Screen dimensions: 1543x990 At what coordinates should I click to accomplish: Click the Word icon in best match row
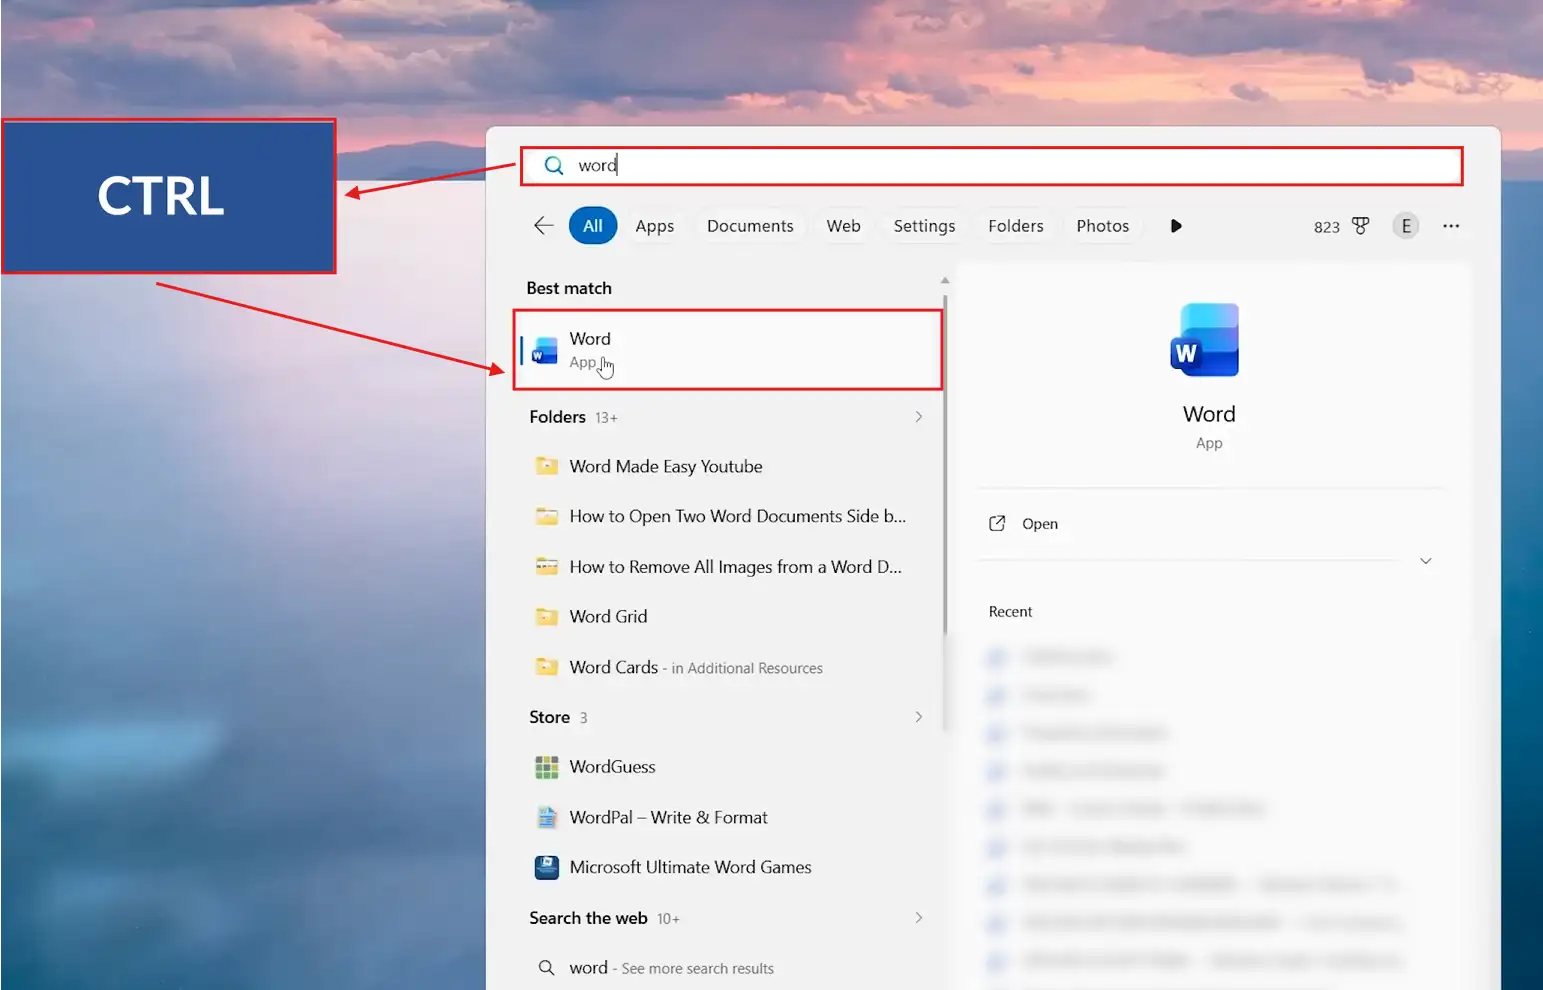[545, 351]
